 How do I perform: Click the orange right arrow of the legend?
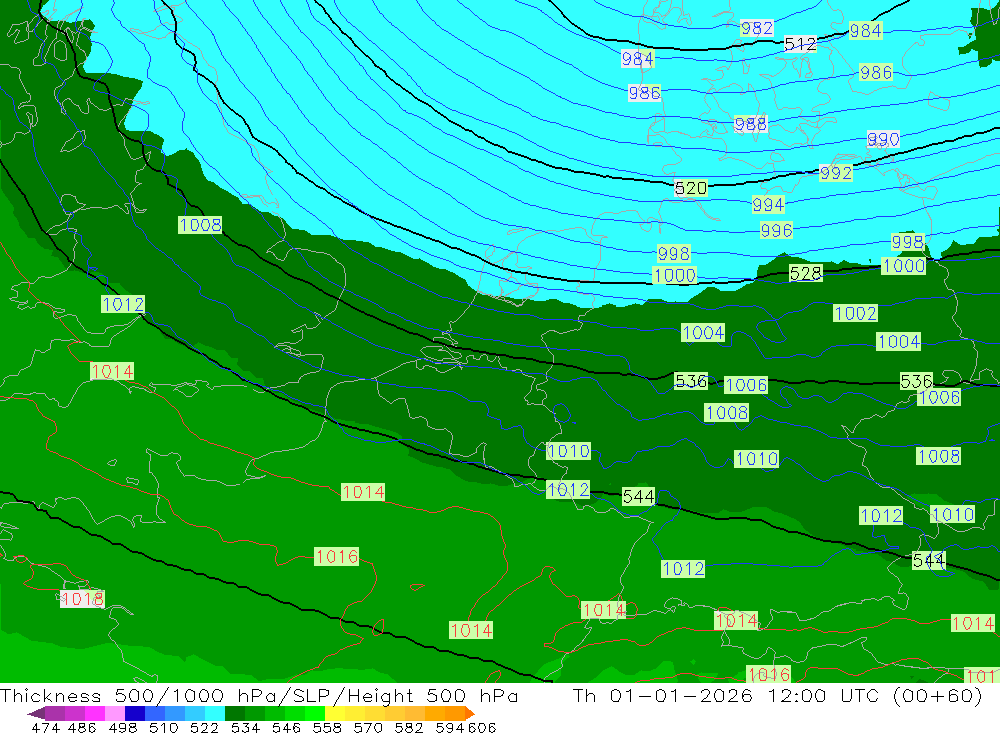point(470,713)
